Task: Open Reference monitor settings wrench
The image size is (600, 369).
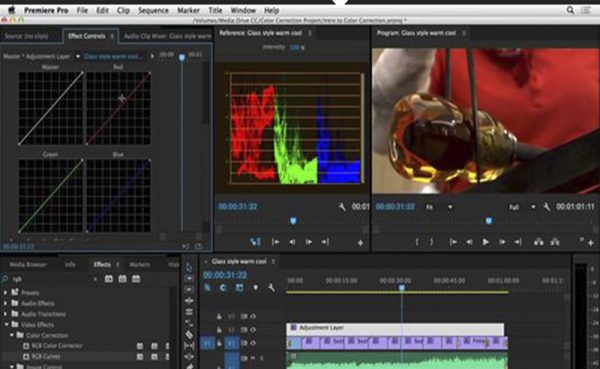Action: point(342,207)
